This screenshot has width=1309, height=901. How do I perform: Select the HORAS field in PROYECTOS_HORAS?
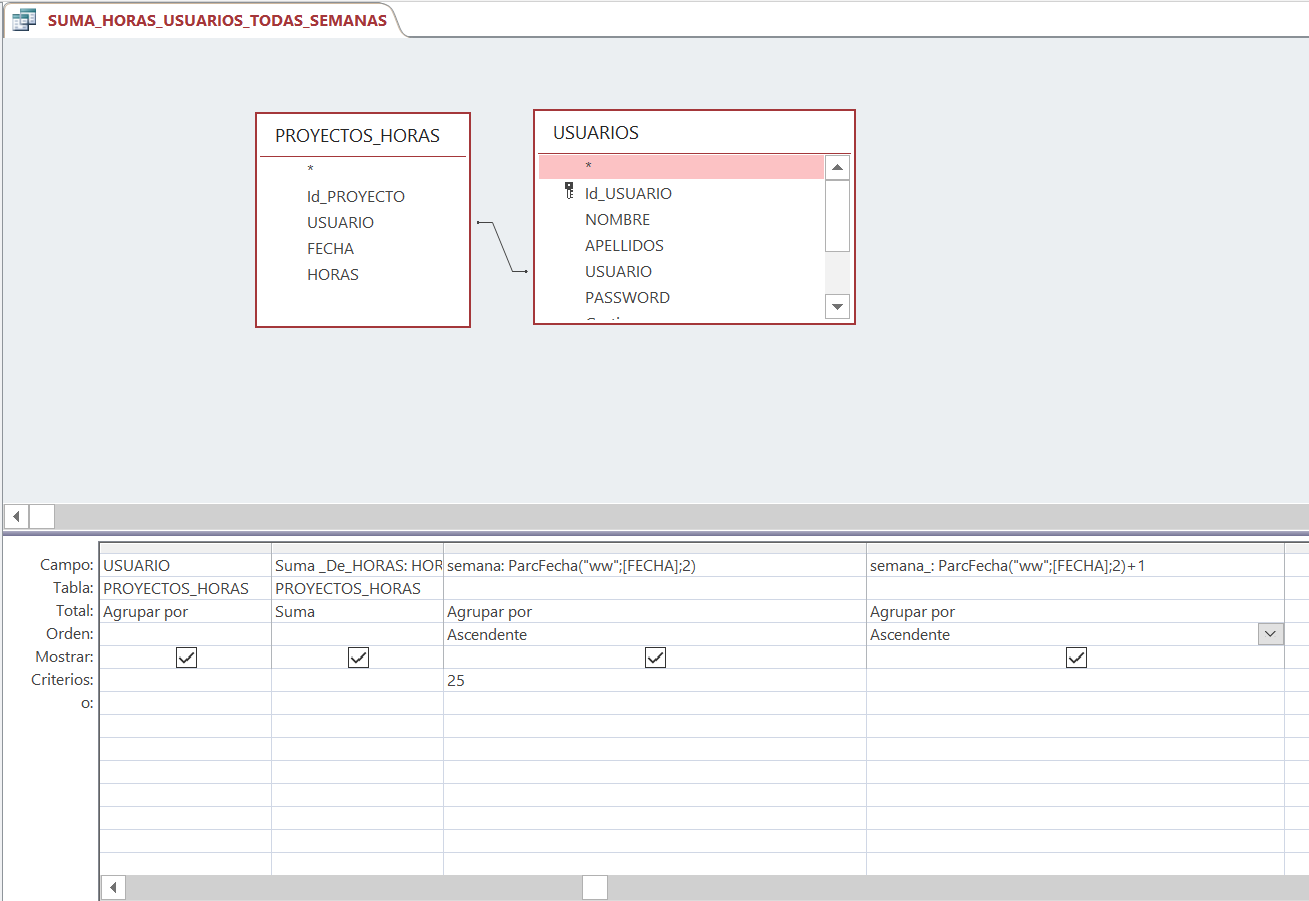[x=332, y=274]
